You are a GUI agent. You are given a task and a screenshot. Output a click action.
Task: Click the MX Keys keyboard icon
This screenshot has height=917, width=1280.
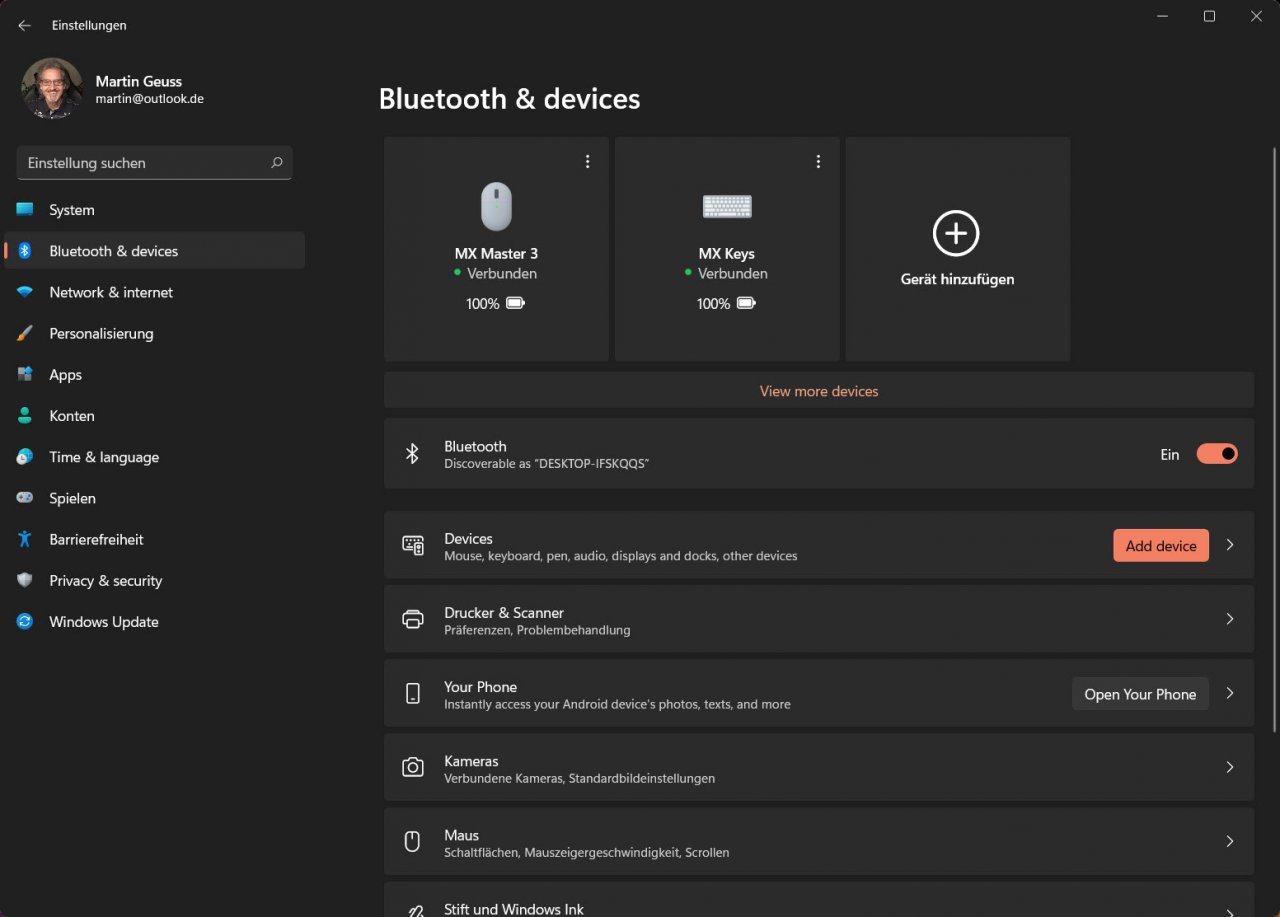tap(727, 206)
